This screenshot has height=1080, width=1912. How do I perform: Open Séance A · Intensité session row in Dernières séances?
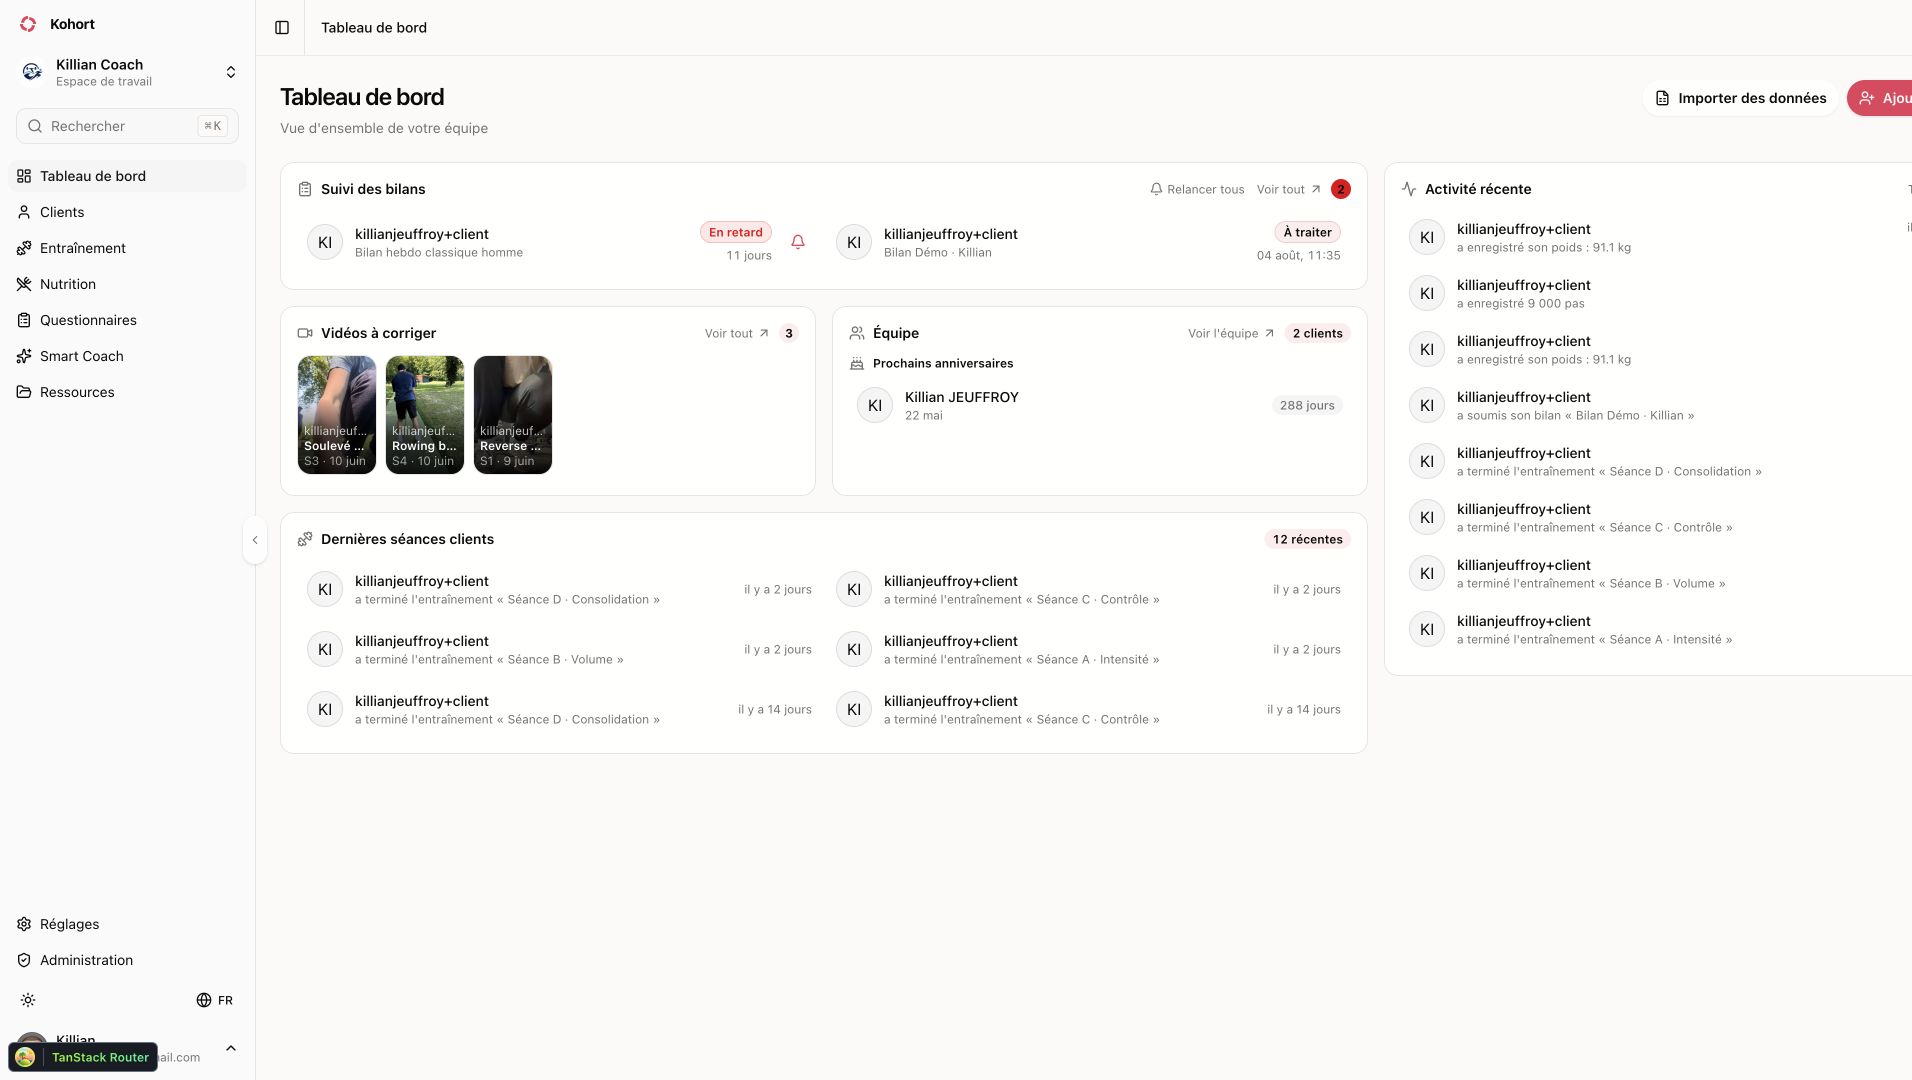(x=1088, y=649)
